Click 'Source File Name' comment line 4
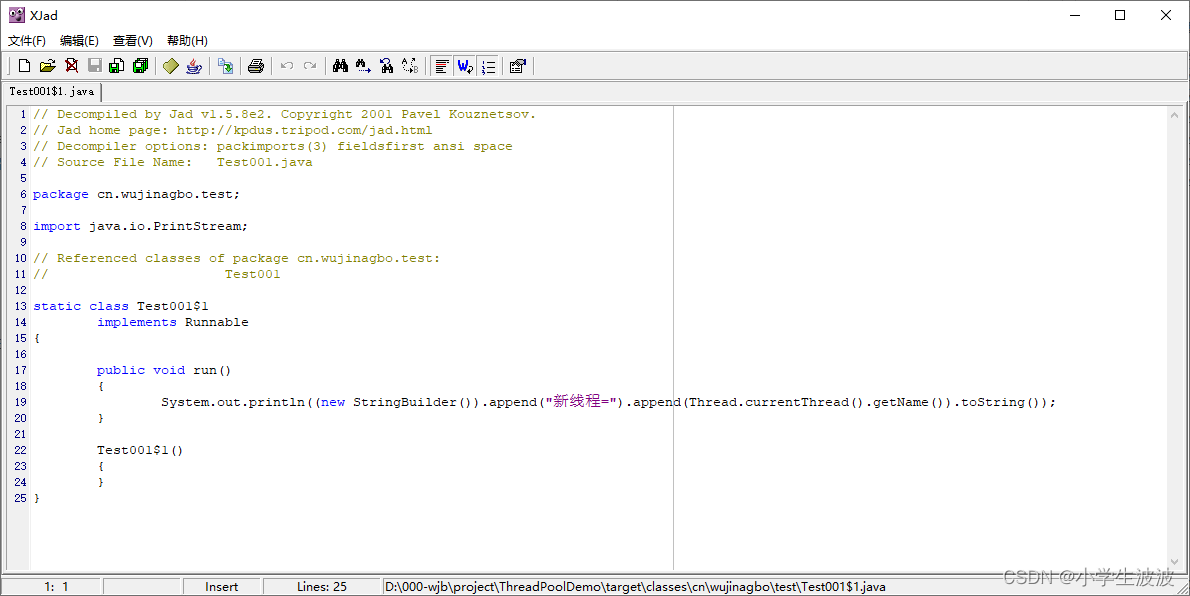The height and width of the screenshot is (596, 1190). pyautogui.click(x=173, y=162)
